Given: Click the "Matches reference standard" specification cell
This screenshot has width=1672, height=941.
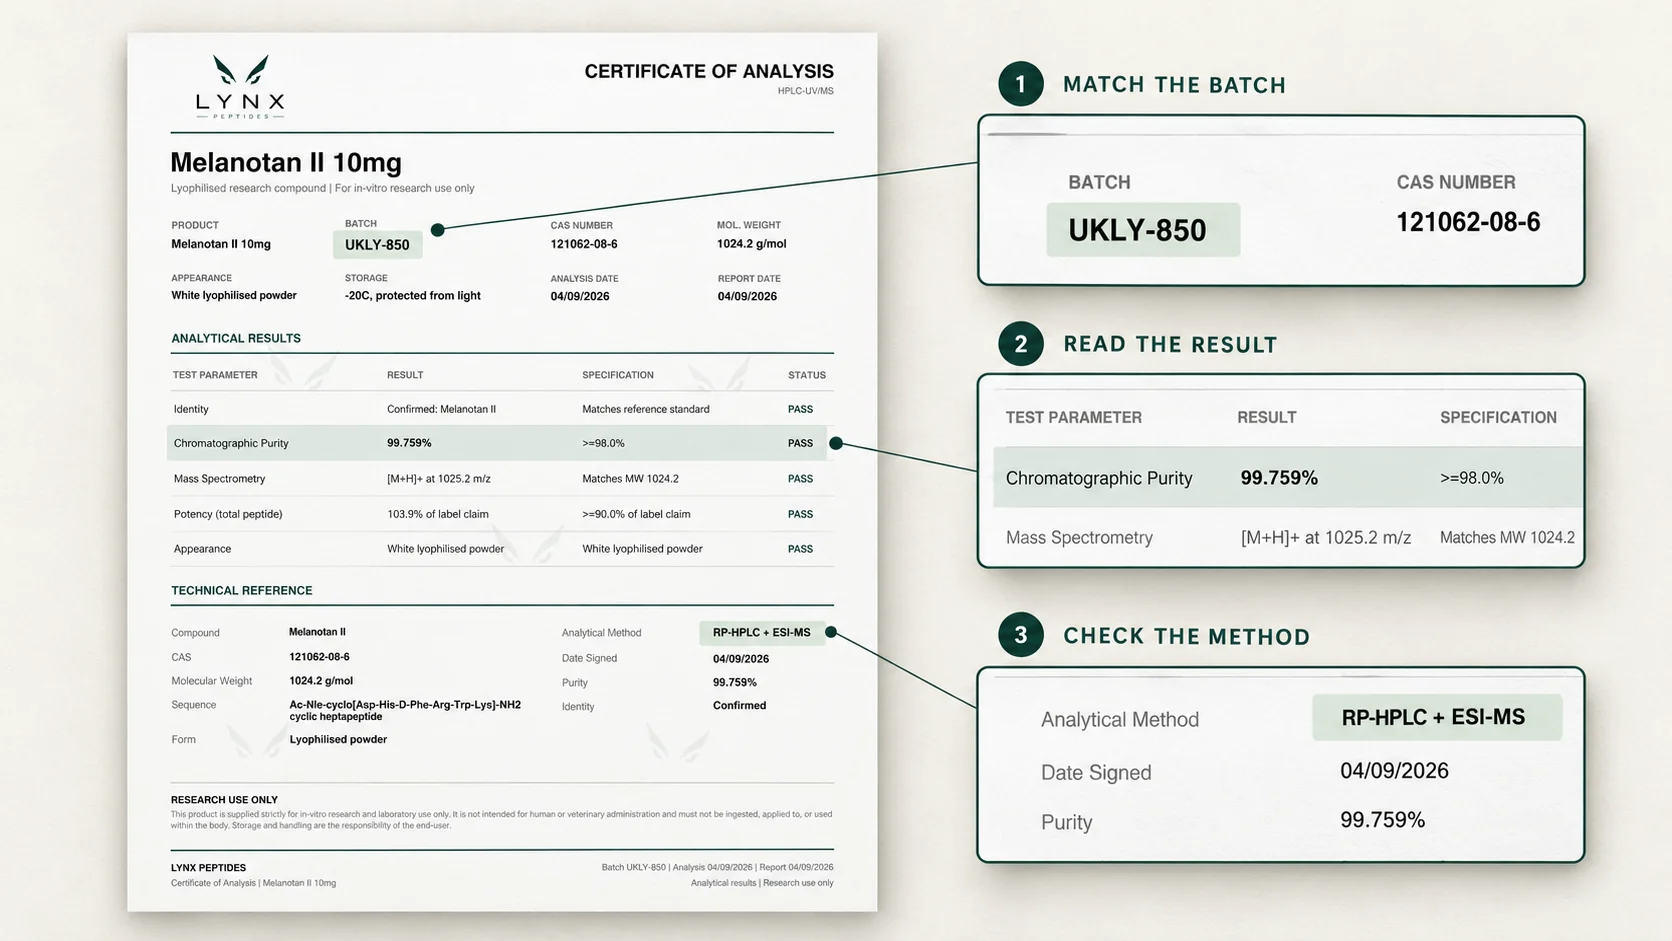Looking at the screenshot, I should tap(646, 409).
